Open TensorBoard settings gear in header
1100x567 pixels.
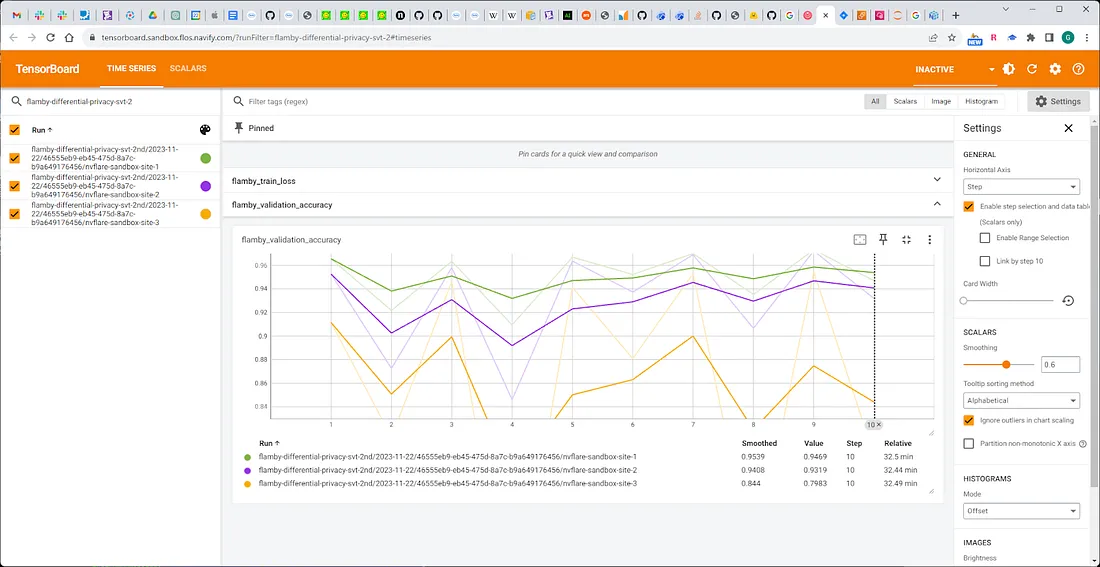tap(1055, 69)
